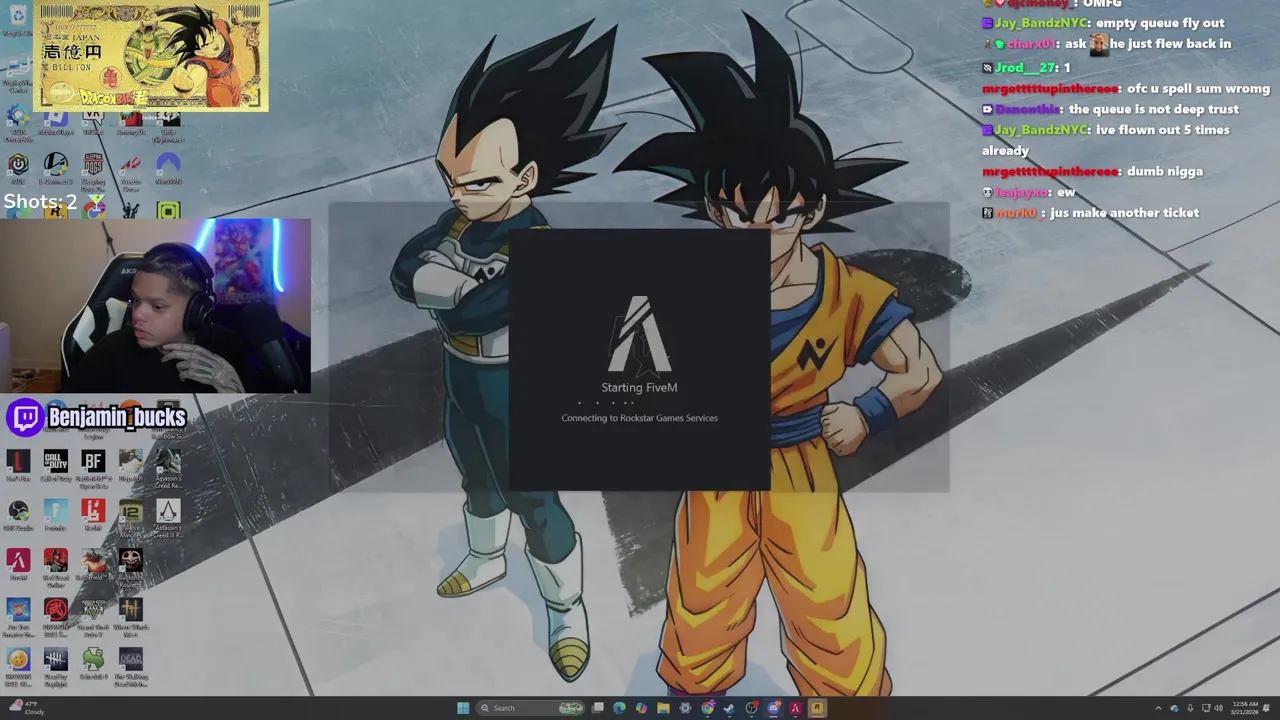Open the Windows Start menu
This screenshot has height=720, width=1280.
(x=463, y=708)
